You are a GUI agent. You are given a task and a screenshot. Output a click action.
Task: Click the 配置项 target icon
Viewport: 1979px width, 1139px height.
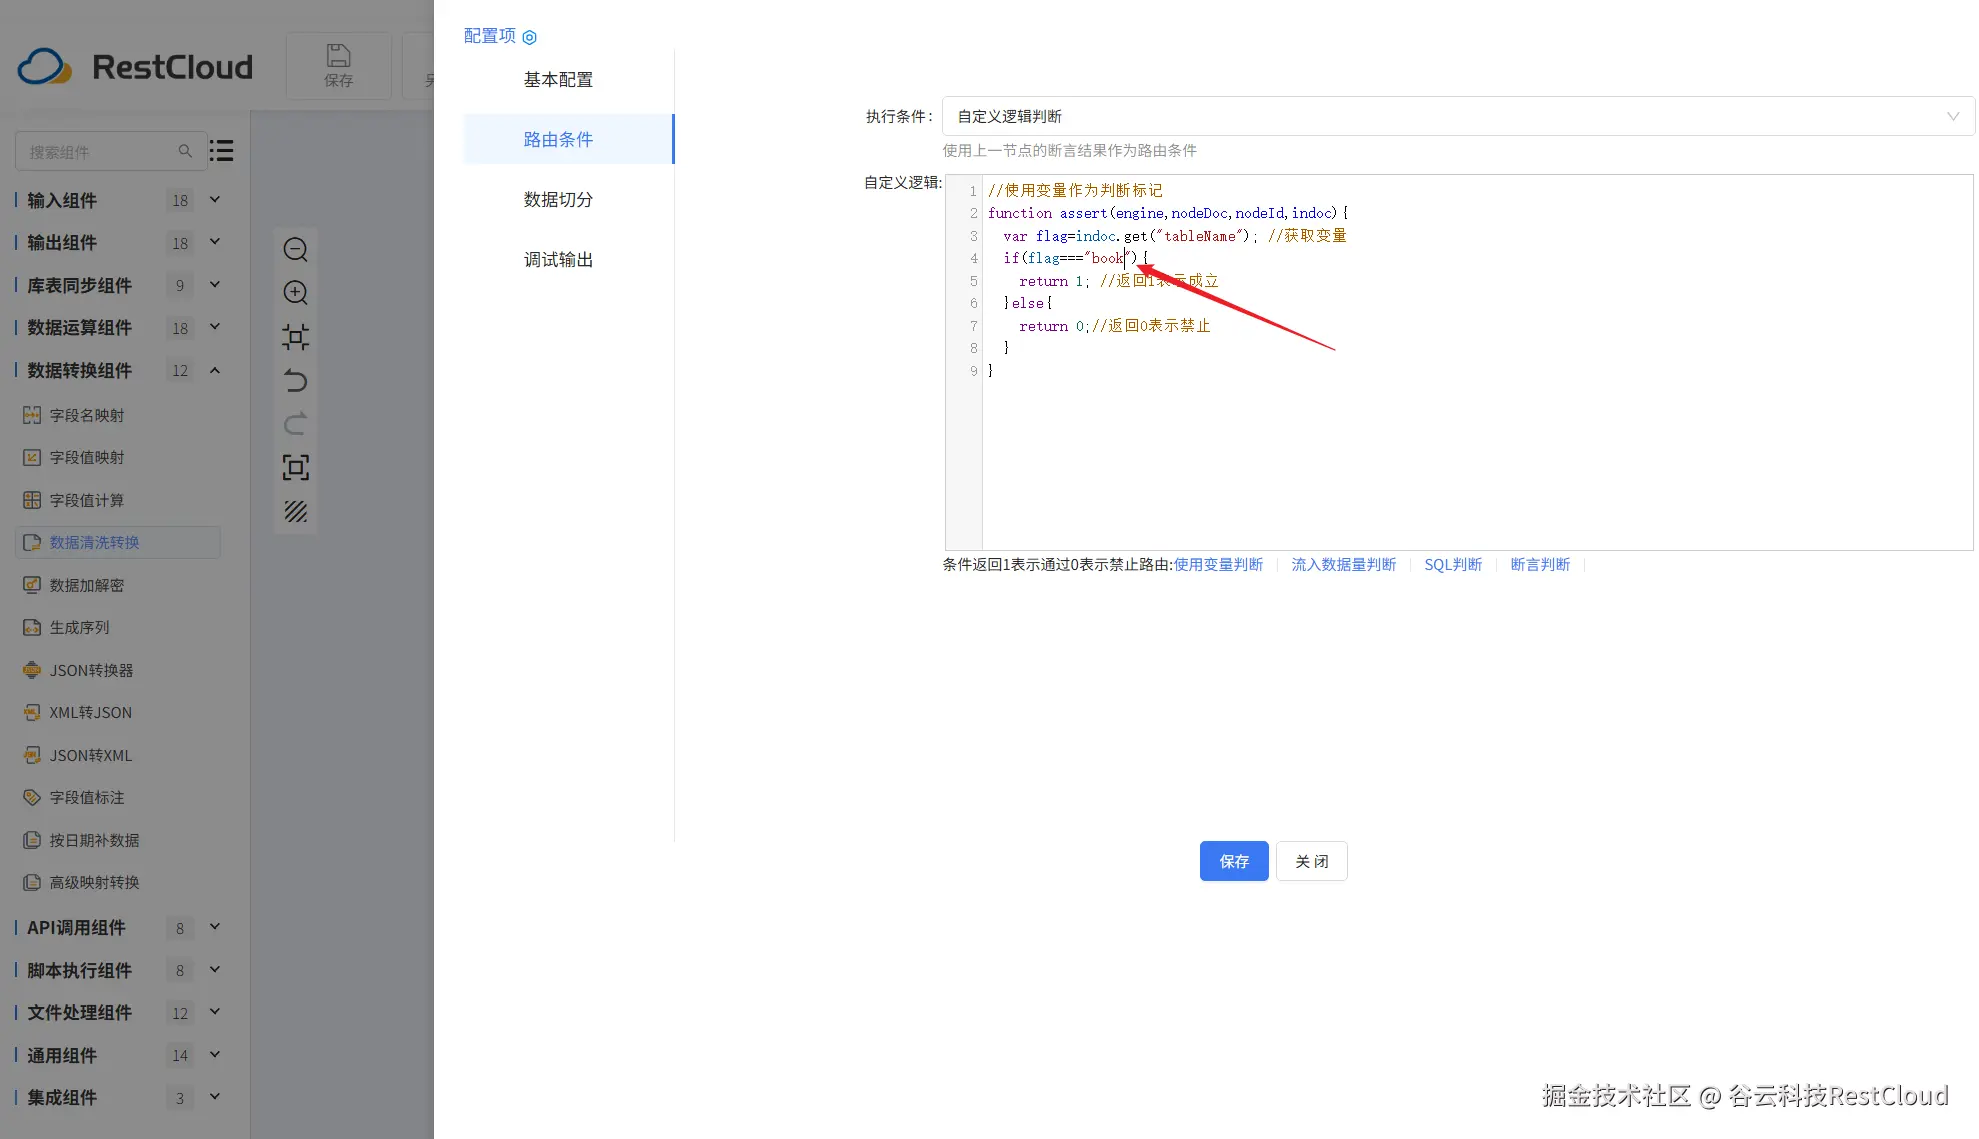[x=530, y=37]
